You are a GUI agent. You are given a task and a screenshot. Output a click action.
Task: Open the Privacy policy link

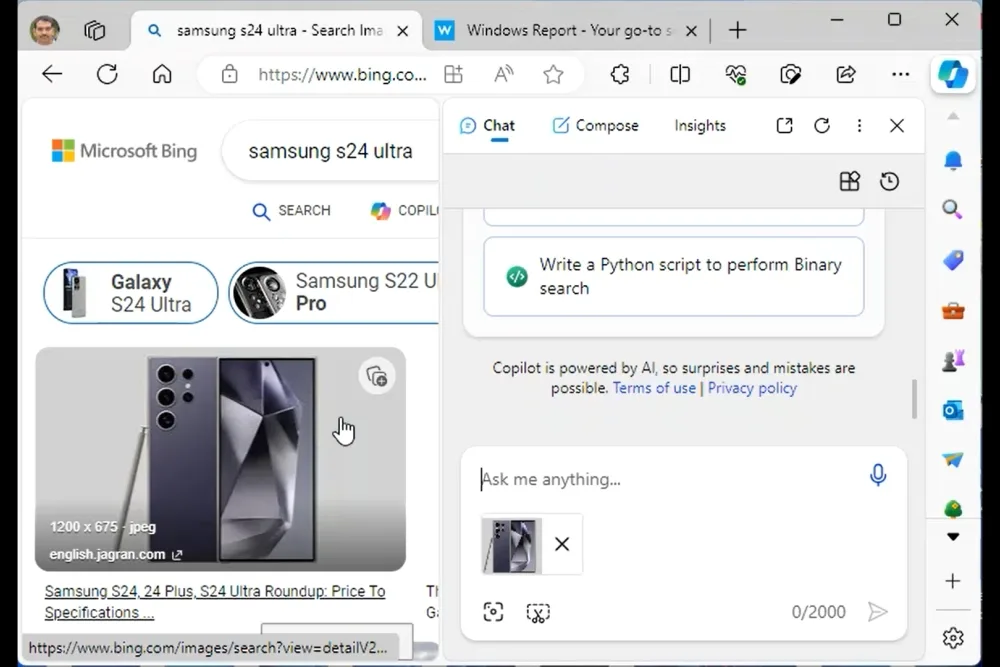752,388
